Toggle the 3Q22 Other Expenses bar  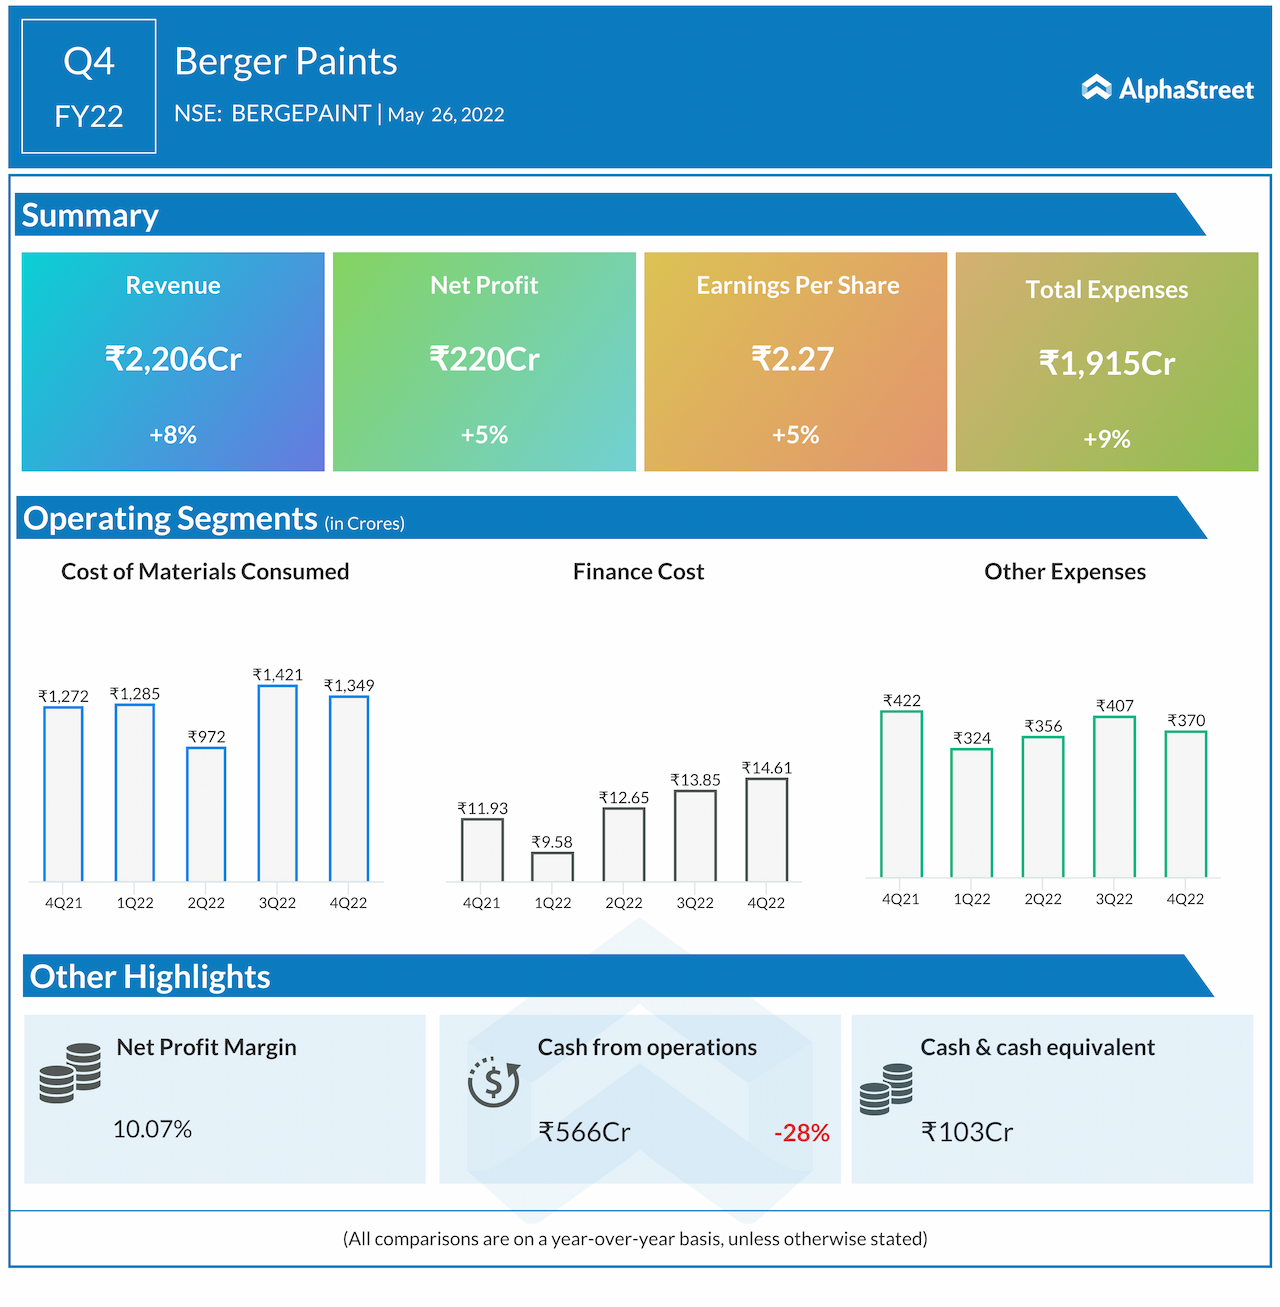(1113, 795)
